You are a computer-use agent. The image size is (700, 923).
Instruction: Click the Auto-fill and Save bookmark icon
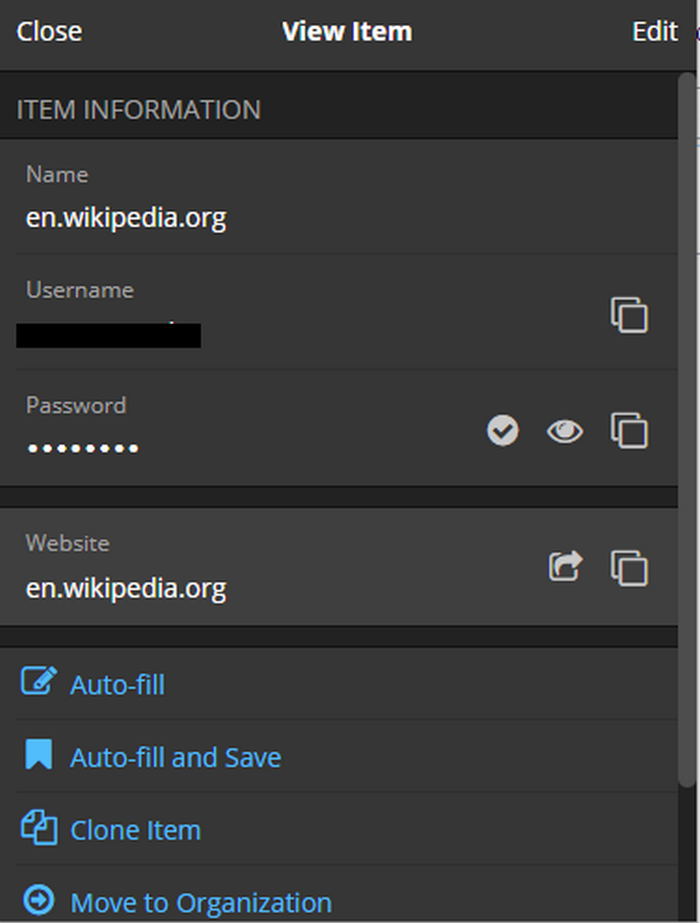point(38,756)
